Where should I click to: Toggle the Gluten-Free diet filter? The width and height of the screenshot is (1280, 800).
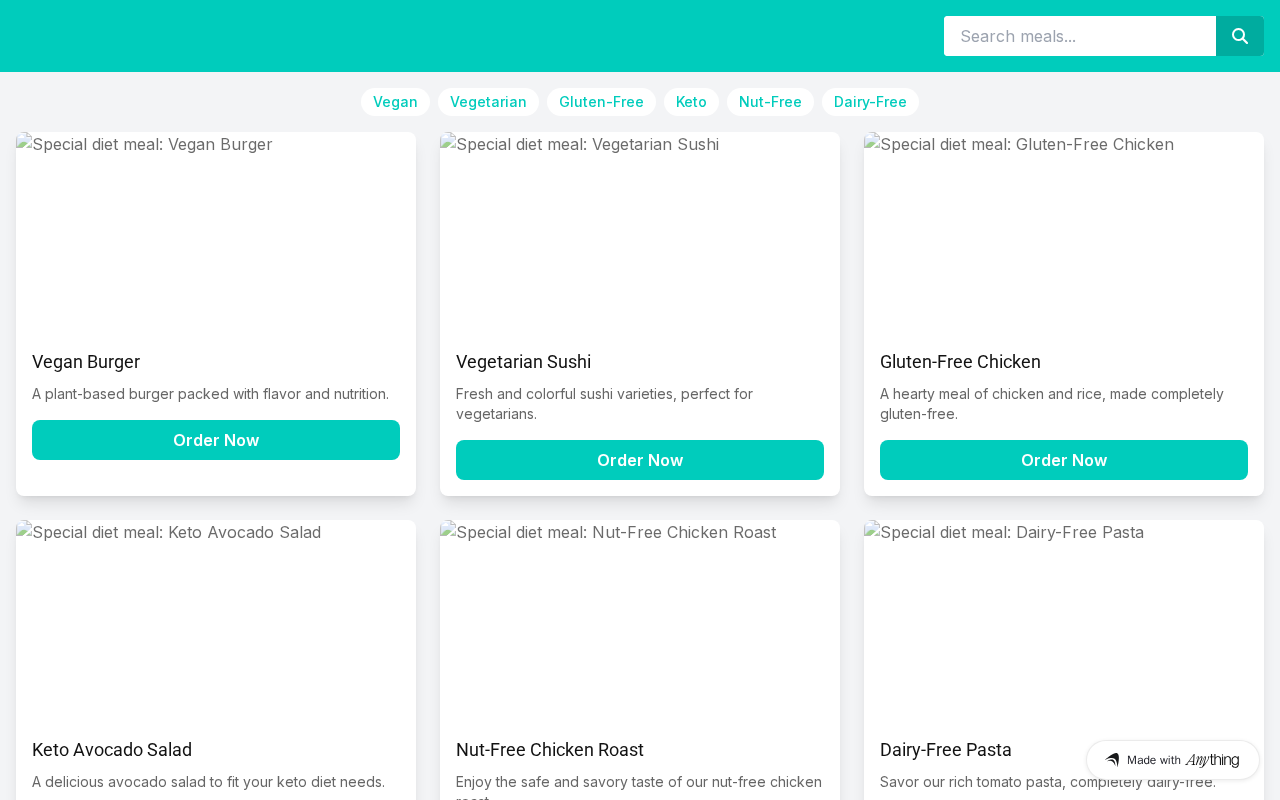pyautogui.click(x=601, y=102)
